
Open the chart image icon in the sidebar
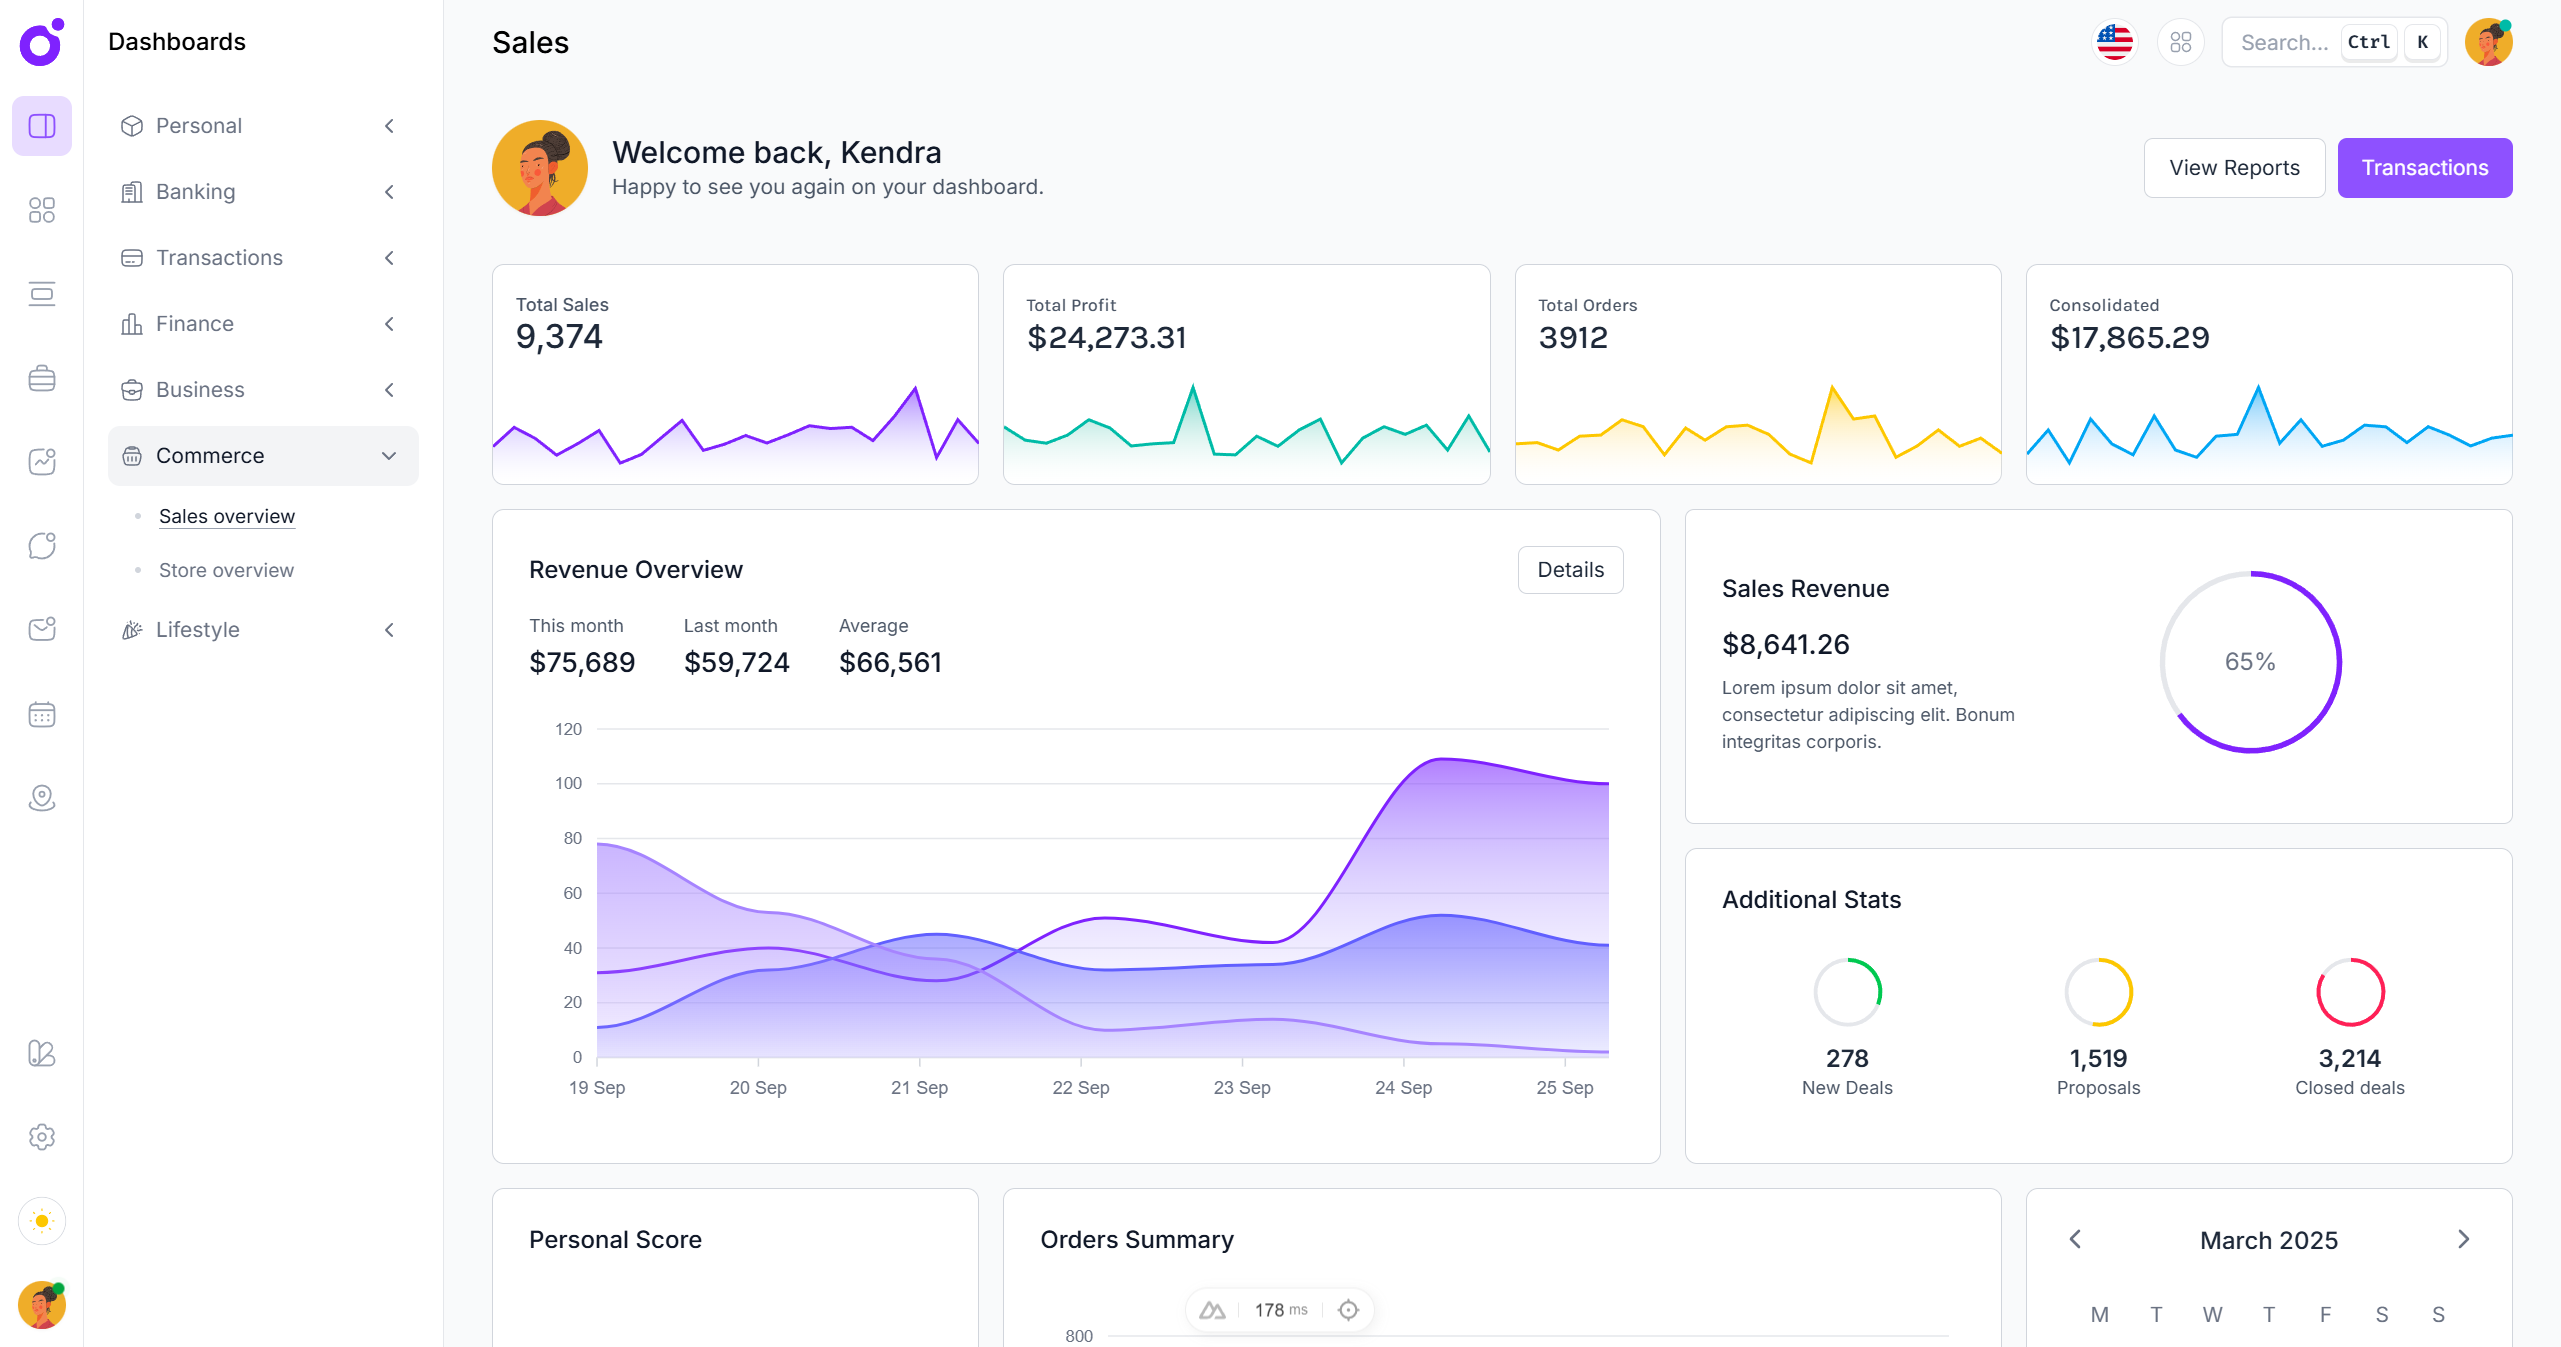point(41,461)
